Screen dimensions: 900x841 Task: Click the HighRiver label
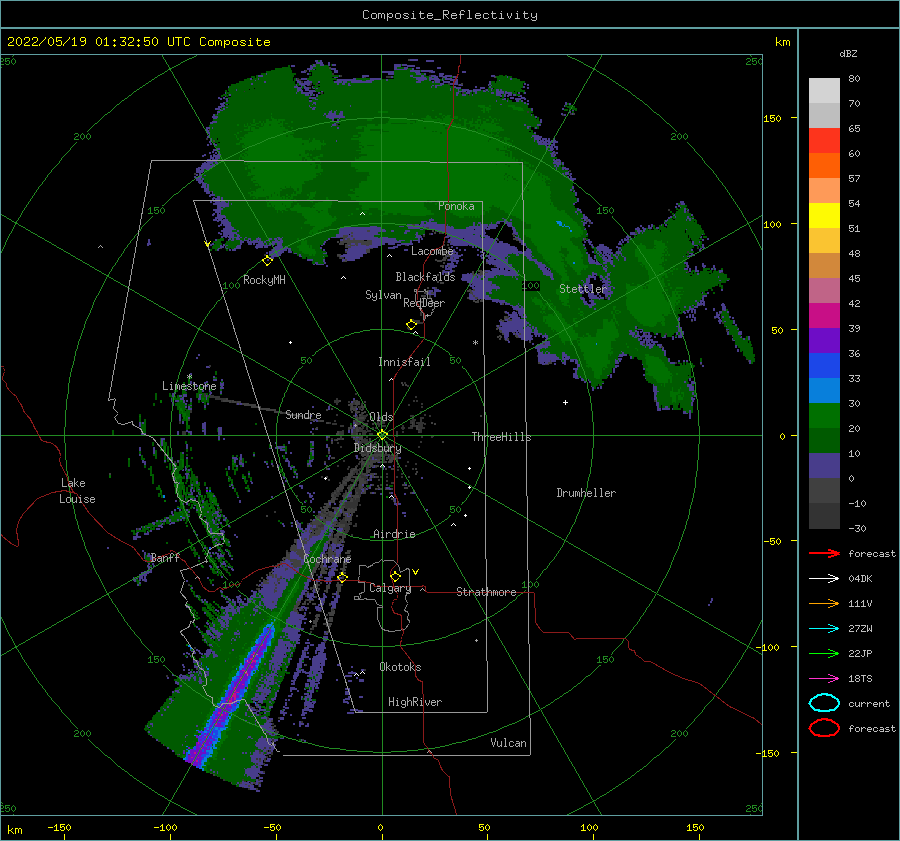(415, 702)
